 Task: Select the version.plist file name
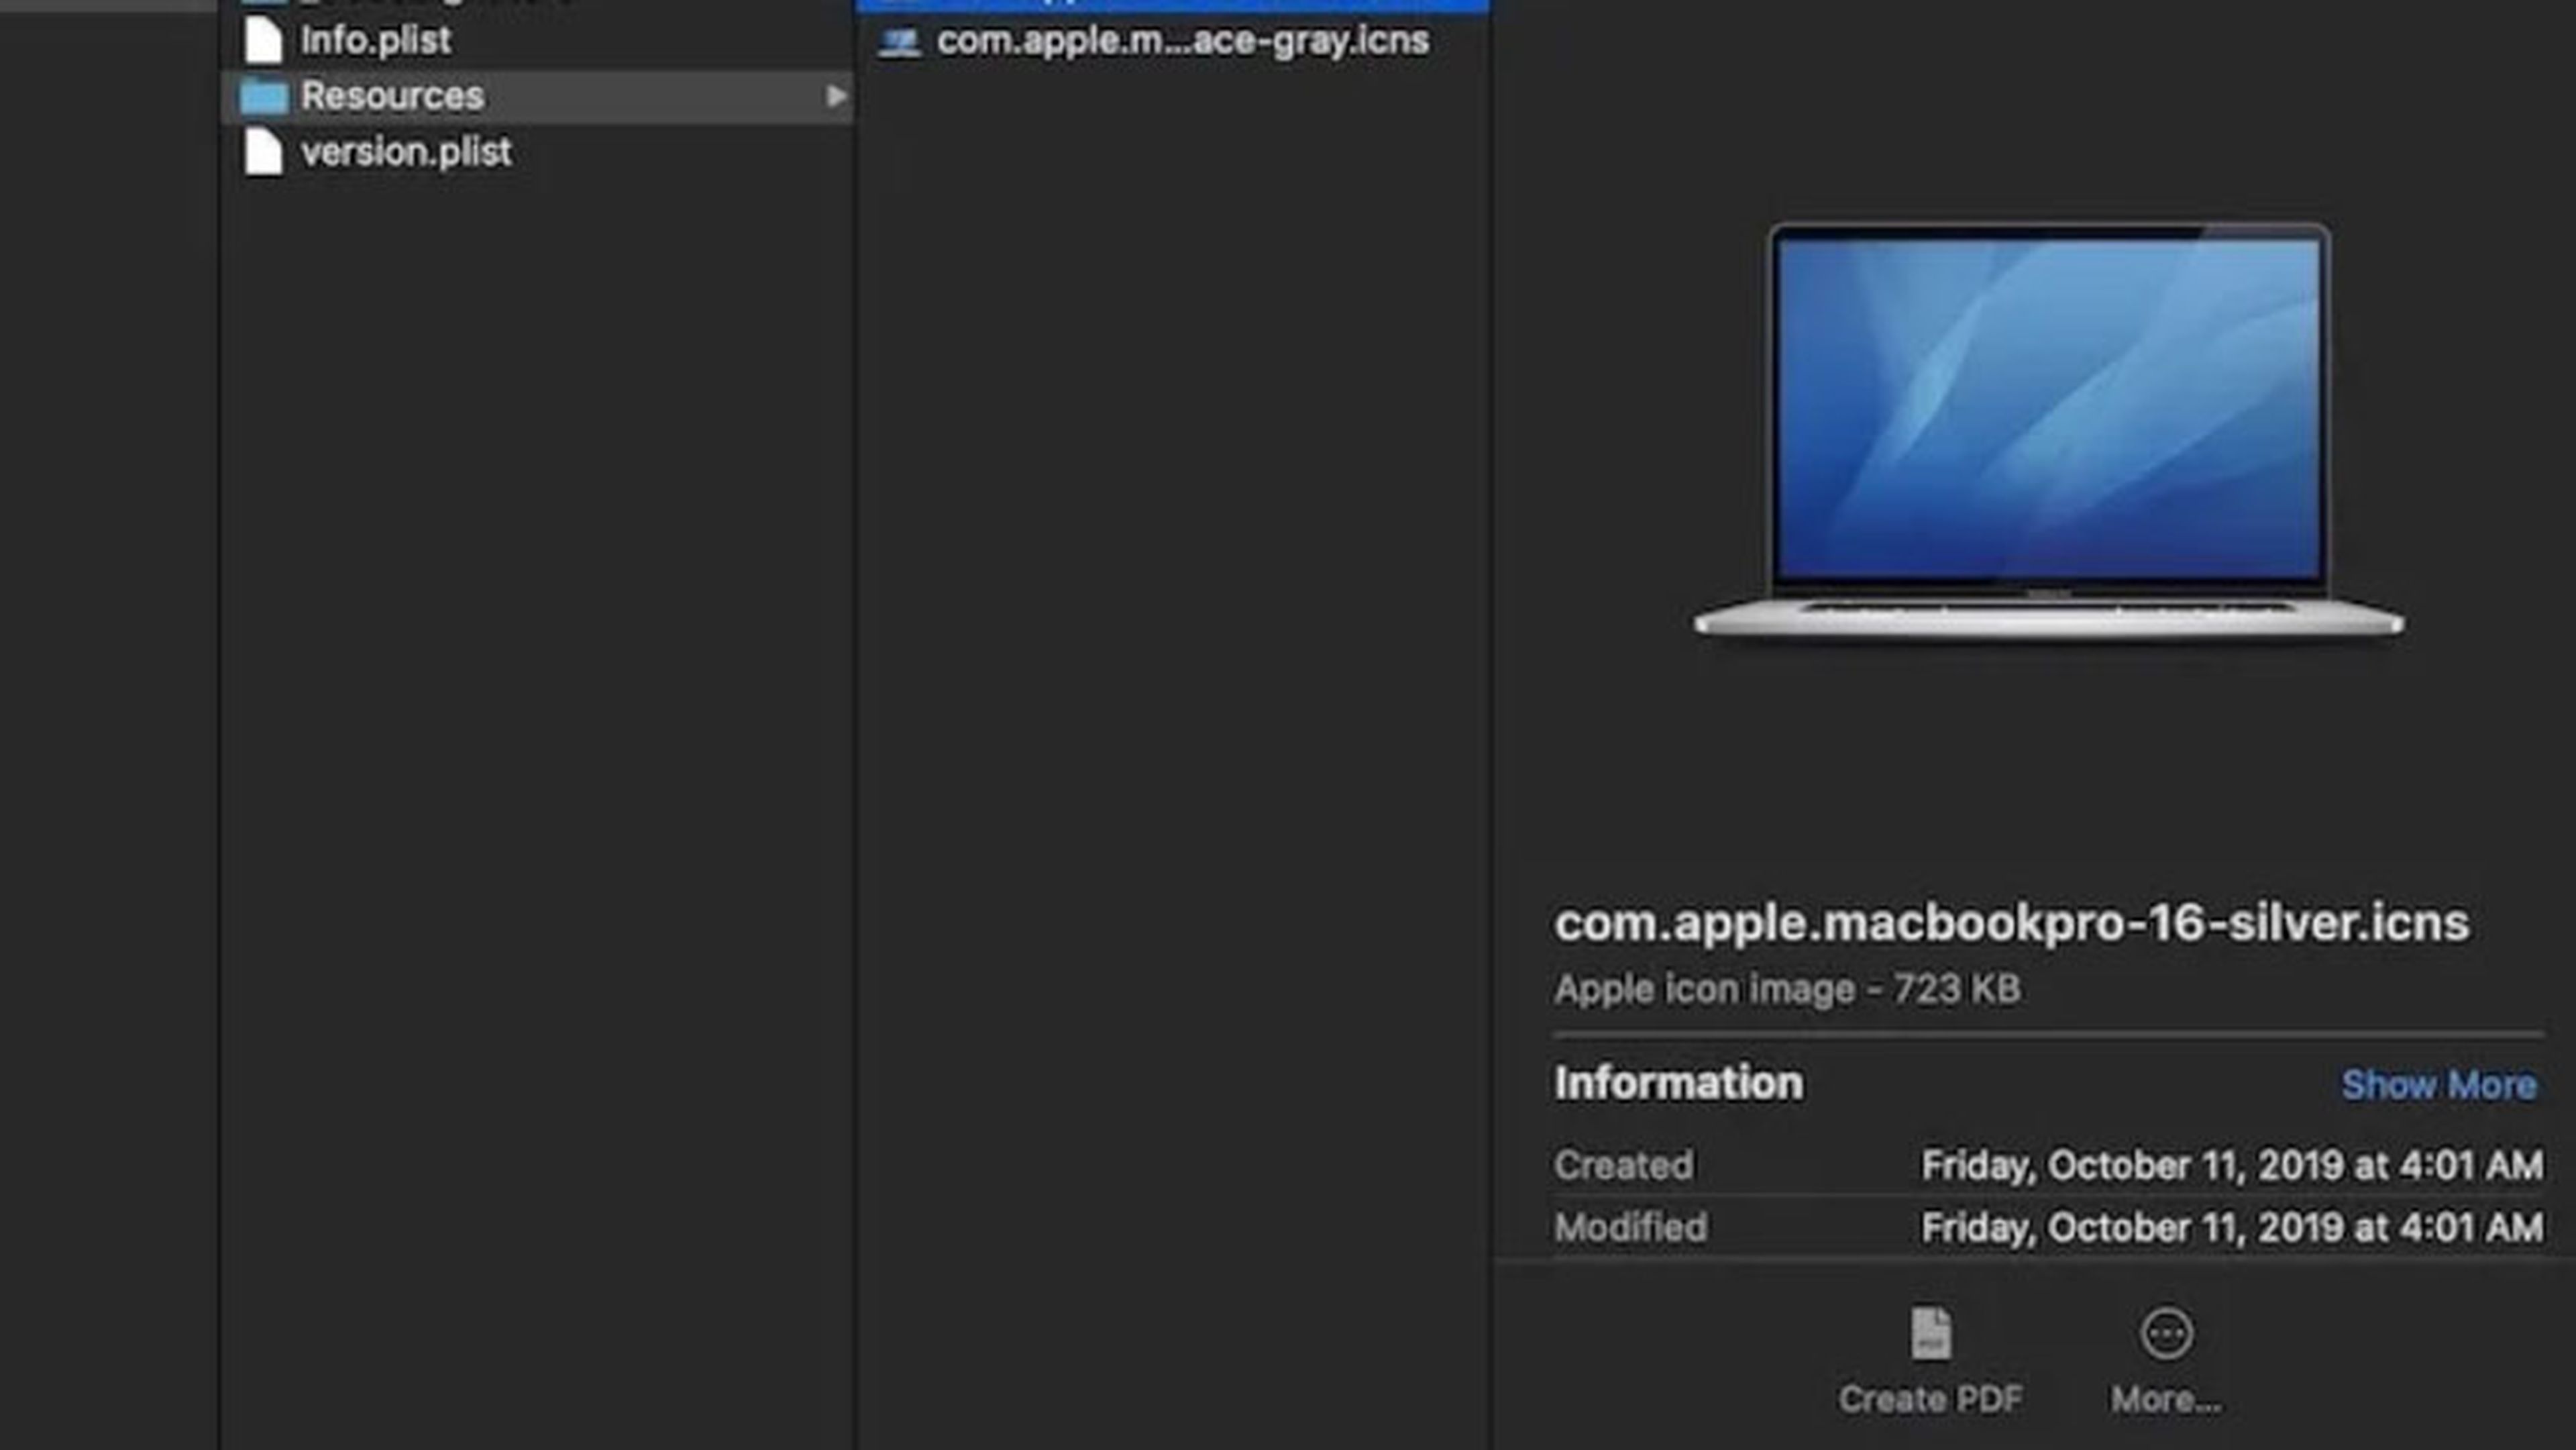coord(406,152)
